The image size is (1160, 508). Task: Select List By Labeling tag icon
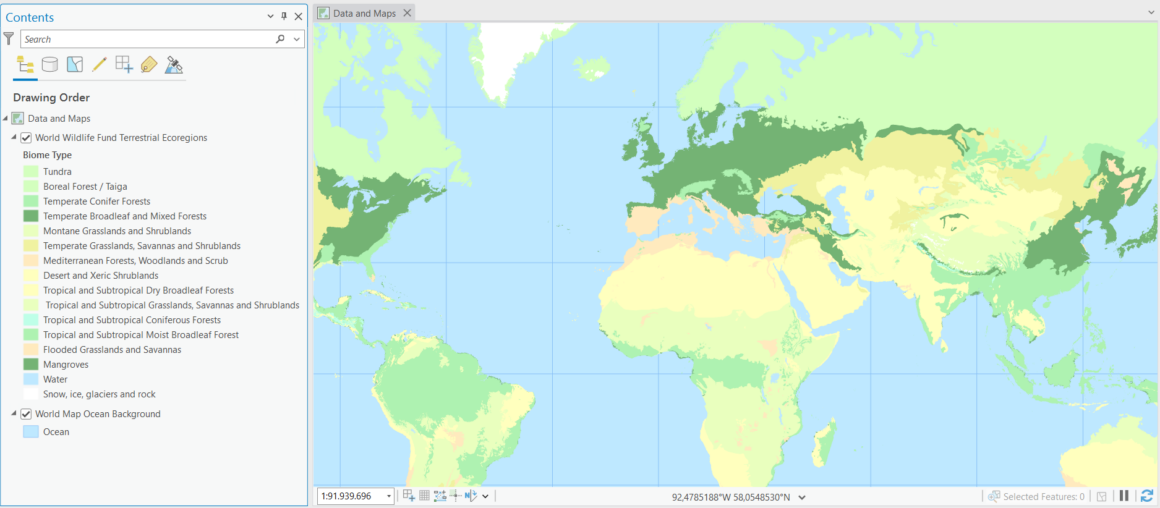pyautogui.click(x=149, y=64)
